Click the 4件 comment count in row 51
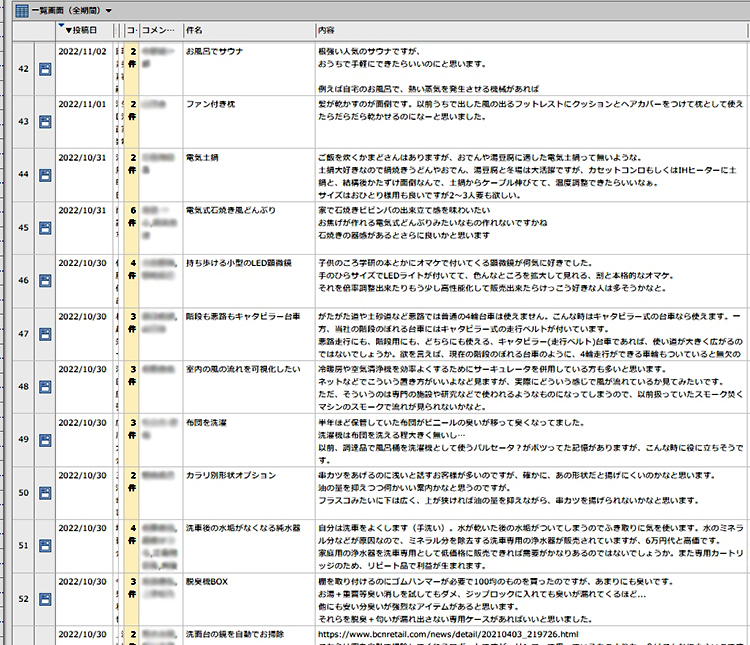Viewport: 750px width, 645px height. pos(132,534)
